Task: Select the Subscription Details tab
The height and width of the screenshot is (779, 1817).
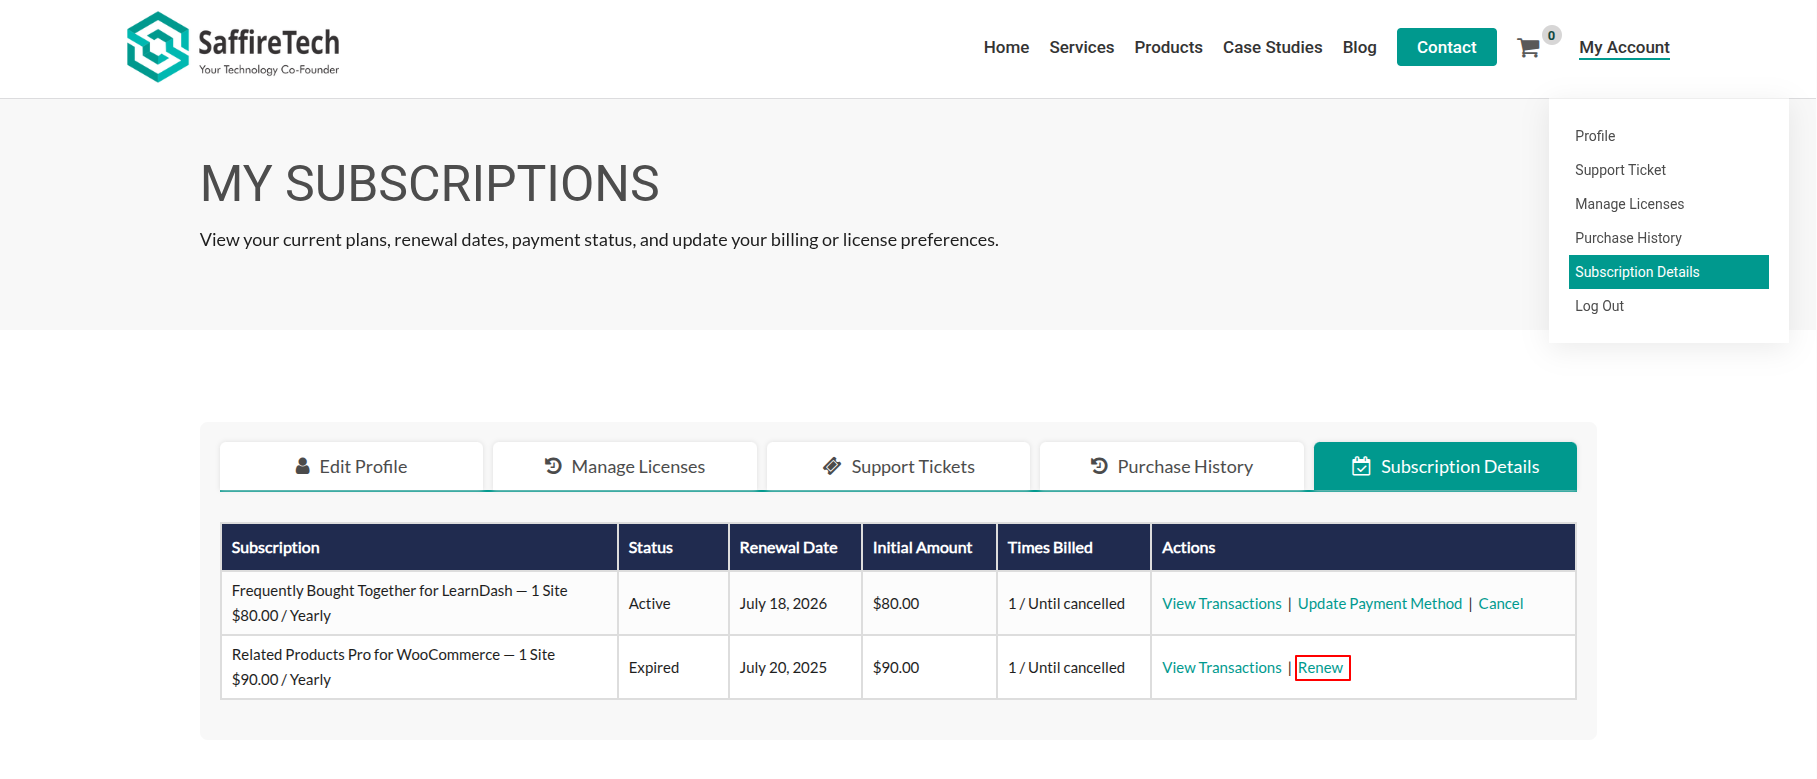Action: (1445, 467)
